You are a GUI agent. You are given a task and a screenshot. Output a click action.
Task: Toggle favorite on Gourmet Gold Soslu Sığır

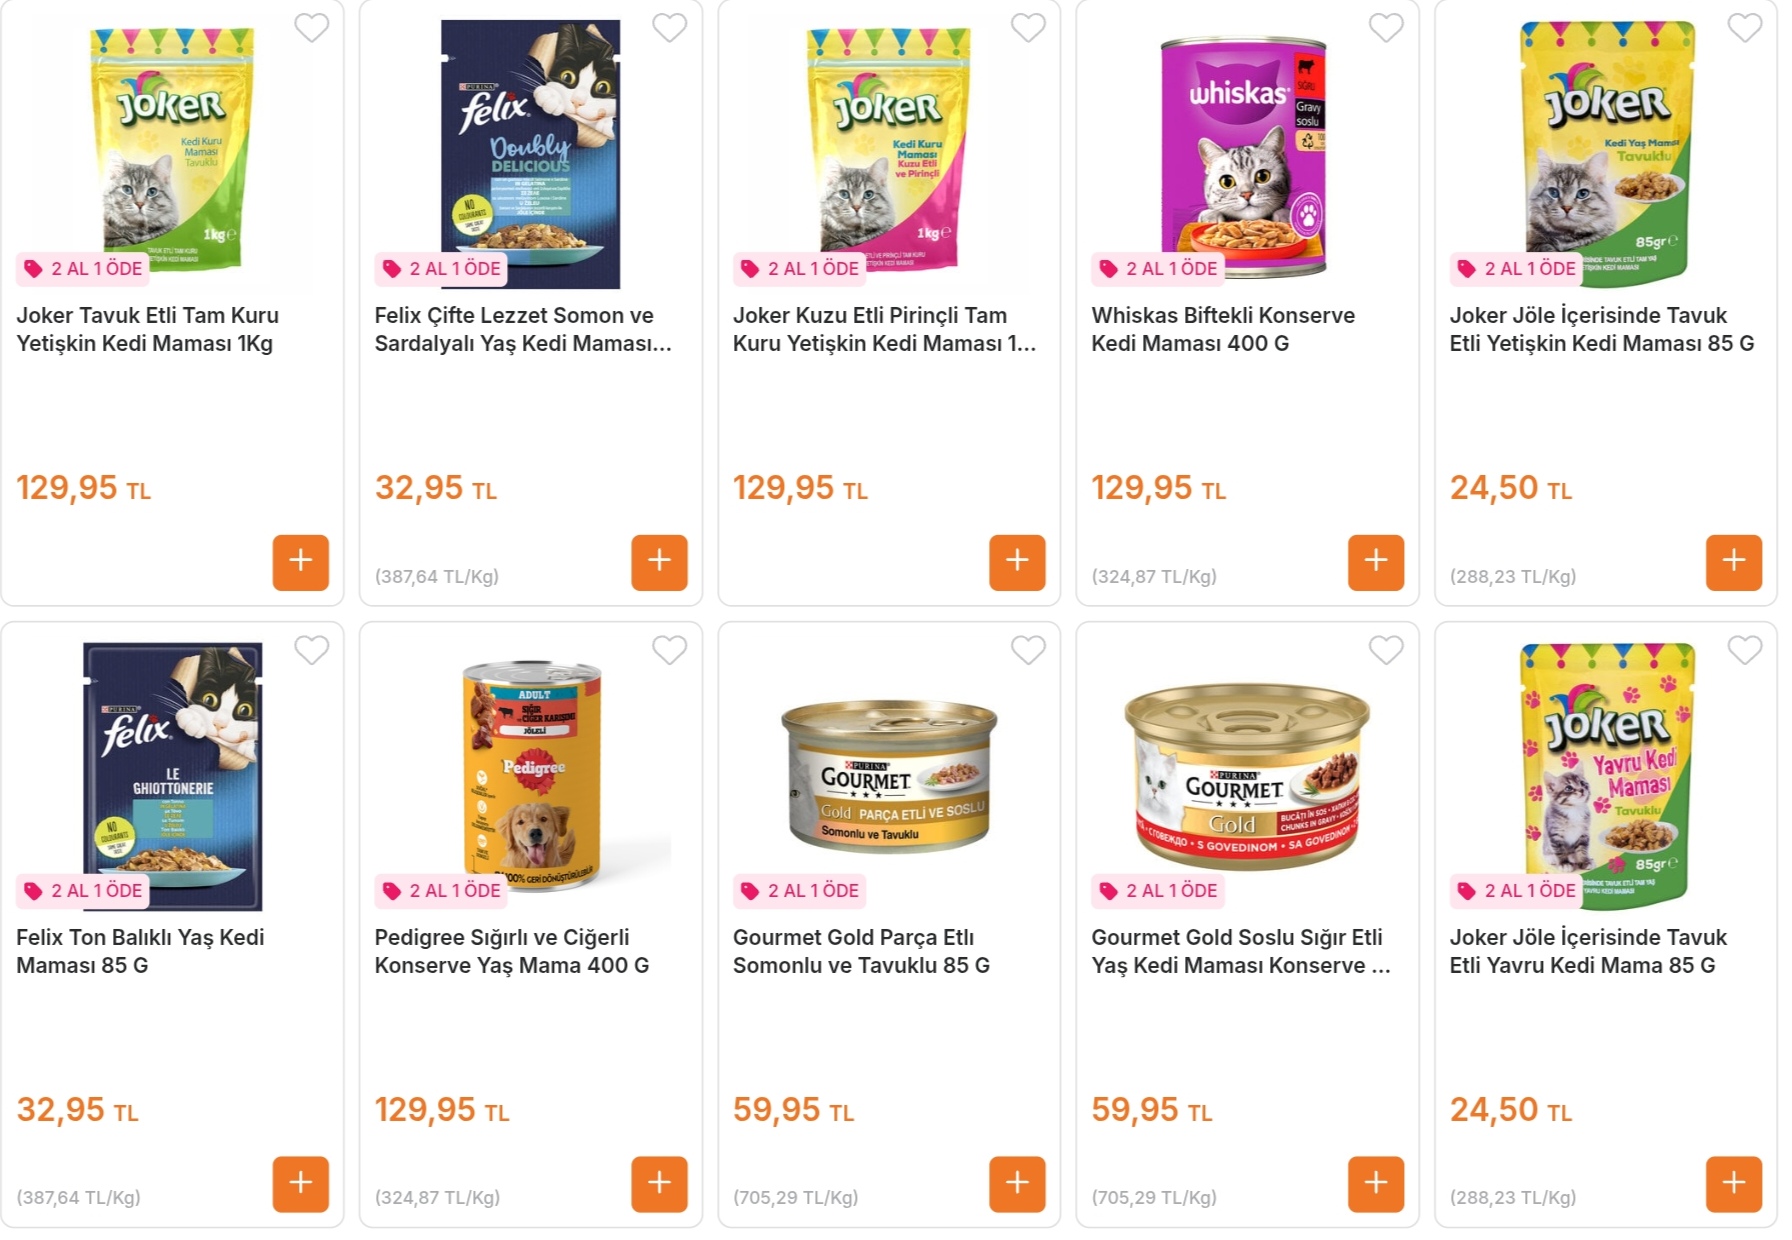pyautogui.click(x=1386, y=650)
